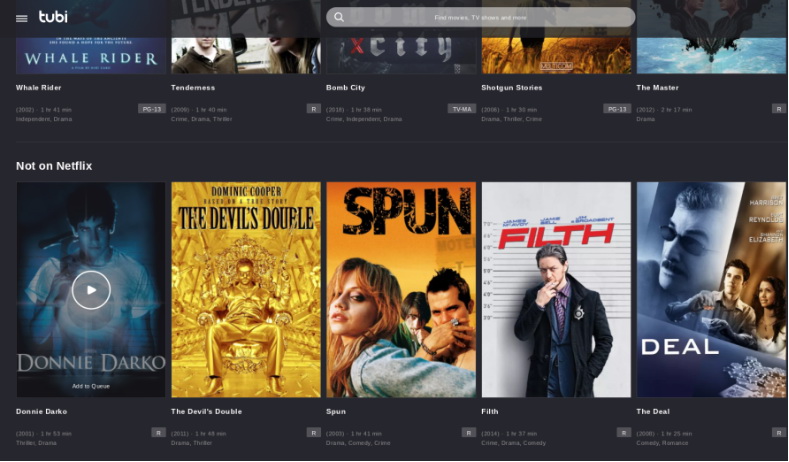This screenshot has height=462, width=789.
Task: Click the TV-MA rating badge for Bomb City
Action: (461, 109)
